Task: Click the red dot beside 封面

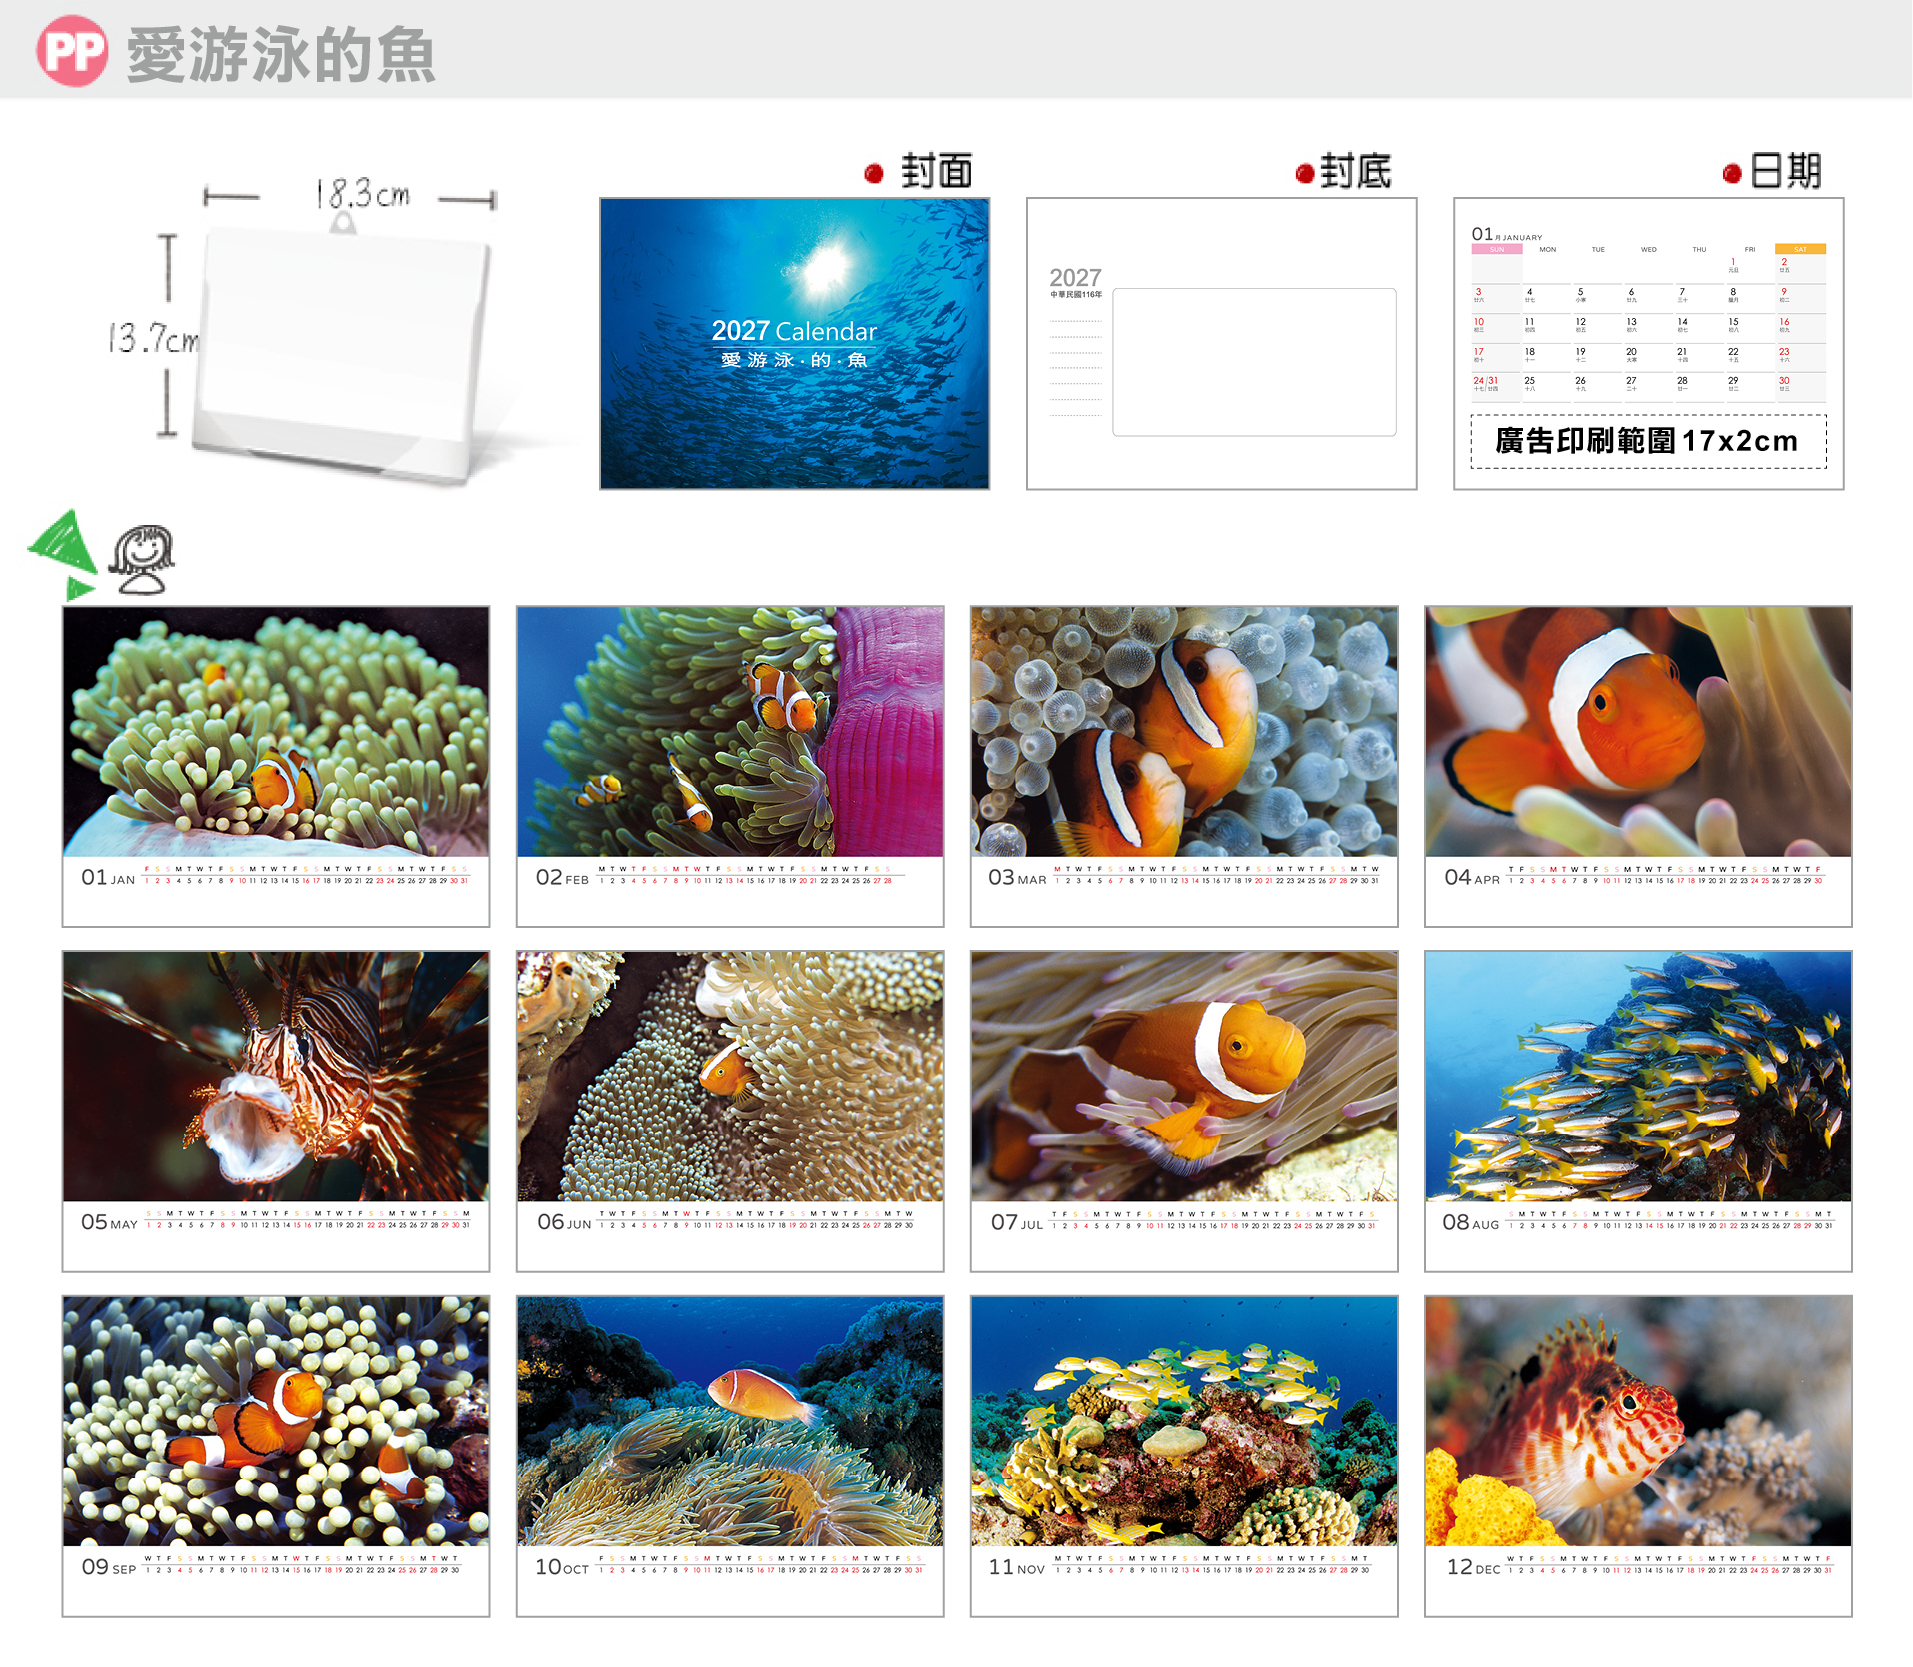Action: (x=874, y=174)
